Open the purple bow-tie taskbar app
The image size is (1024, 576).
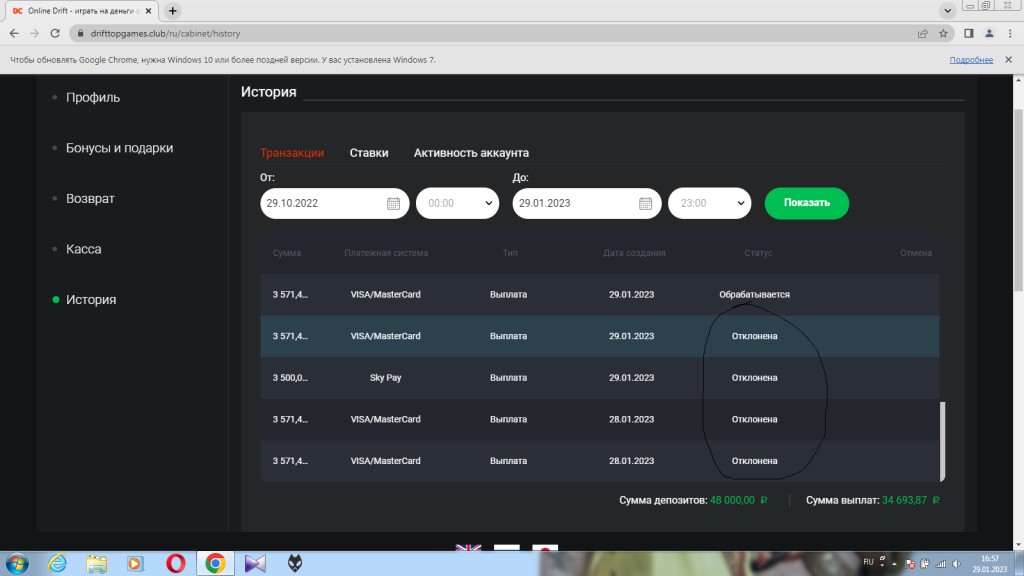pyautogui.click(x=255, y=563)
